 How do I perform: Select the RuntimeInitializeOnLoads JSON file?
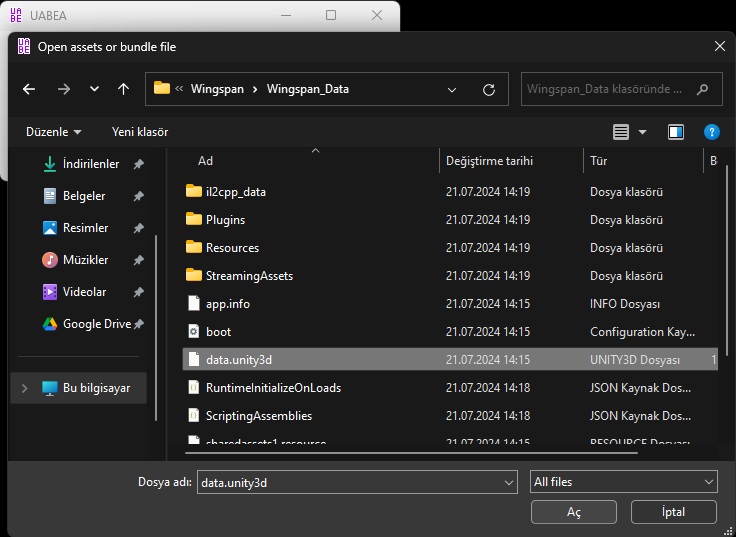tap(450, 388)
